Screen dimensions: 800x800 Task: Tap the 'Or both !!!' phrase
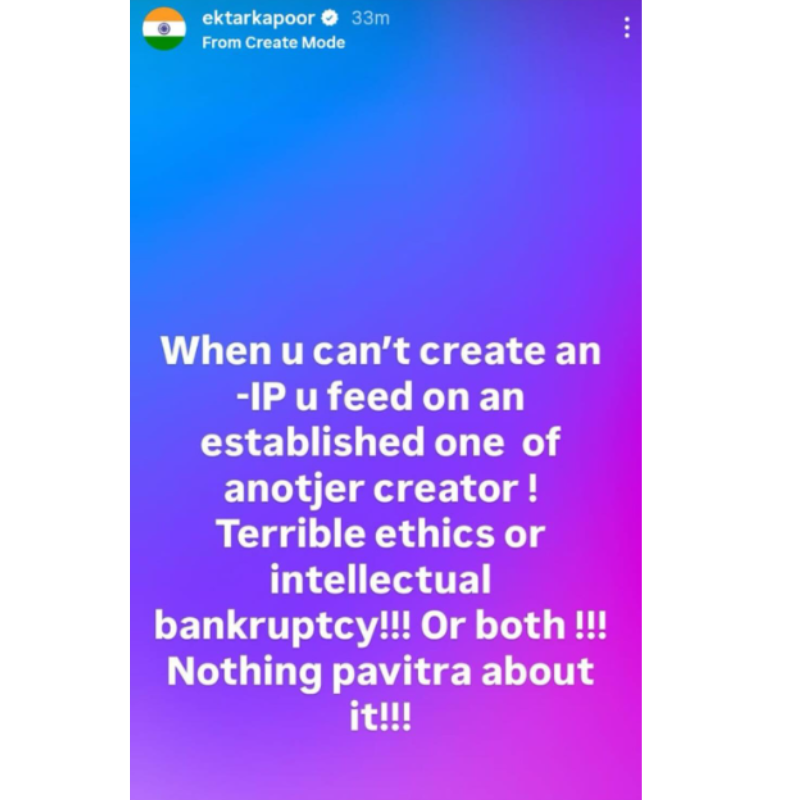[x=514, y=625]
